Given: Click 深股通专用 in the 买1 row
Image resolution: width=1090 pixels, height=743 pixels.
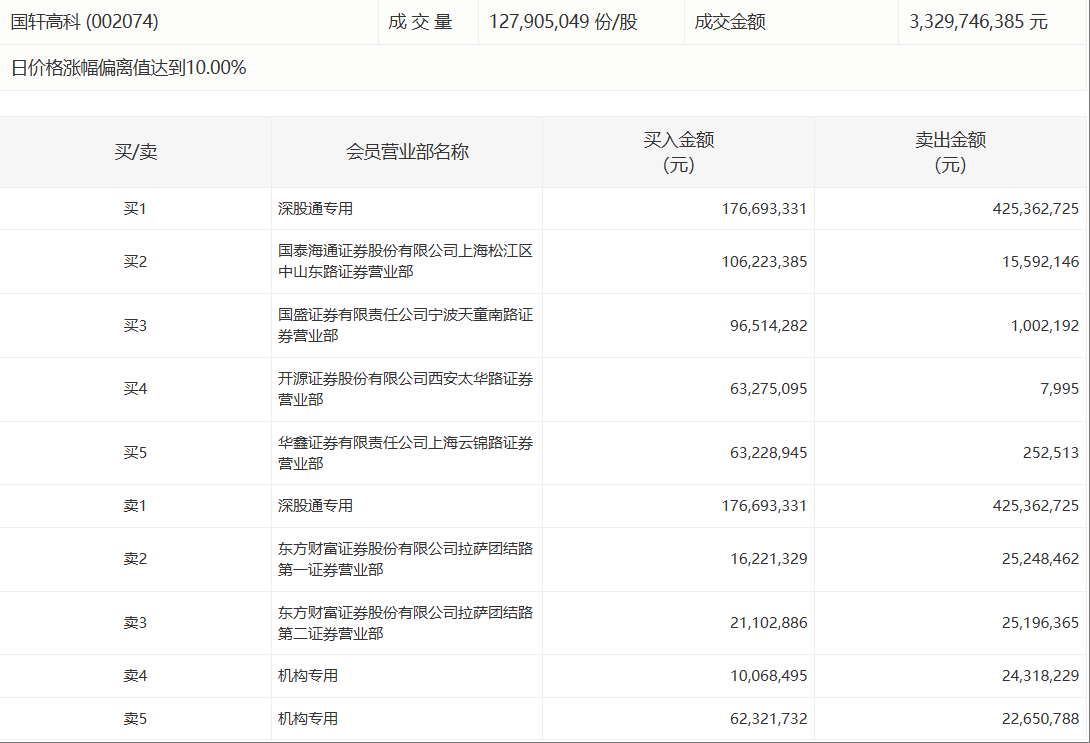Looking at the screenshot, I should point(316,209).
